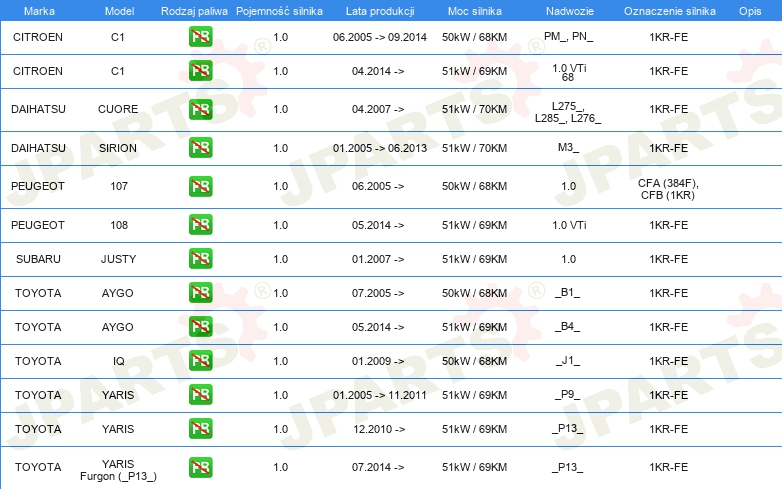This screenshot has height=489, width=782.
Task: Click the _B1_ body cell
Action: coord(568,293)
